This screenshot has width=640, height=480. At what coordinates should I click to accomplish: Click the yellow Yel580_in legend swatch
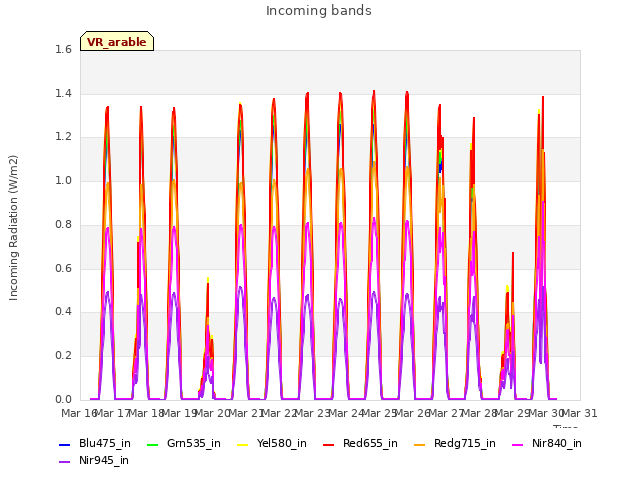(243, 444)
